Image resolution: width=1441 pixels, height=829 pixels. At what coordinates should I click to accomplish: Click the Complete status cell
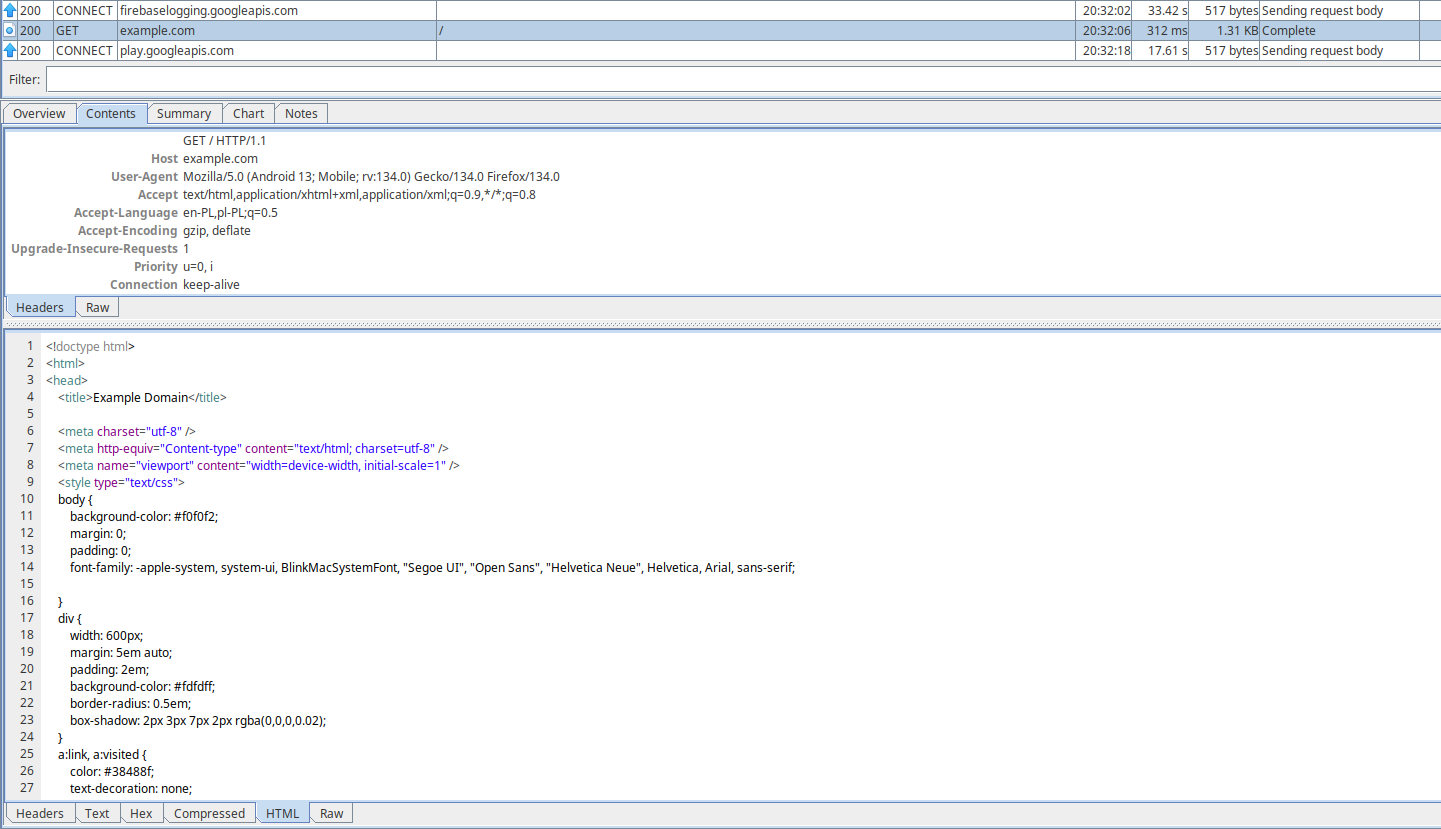click(1340, 31)
